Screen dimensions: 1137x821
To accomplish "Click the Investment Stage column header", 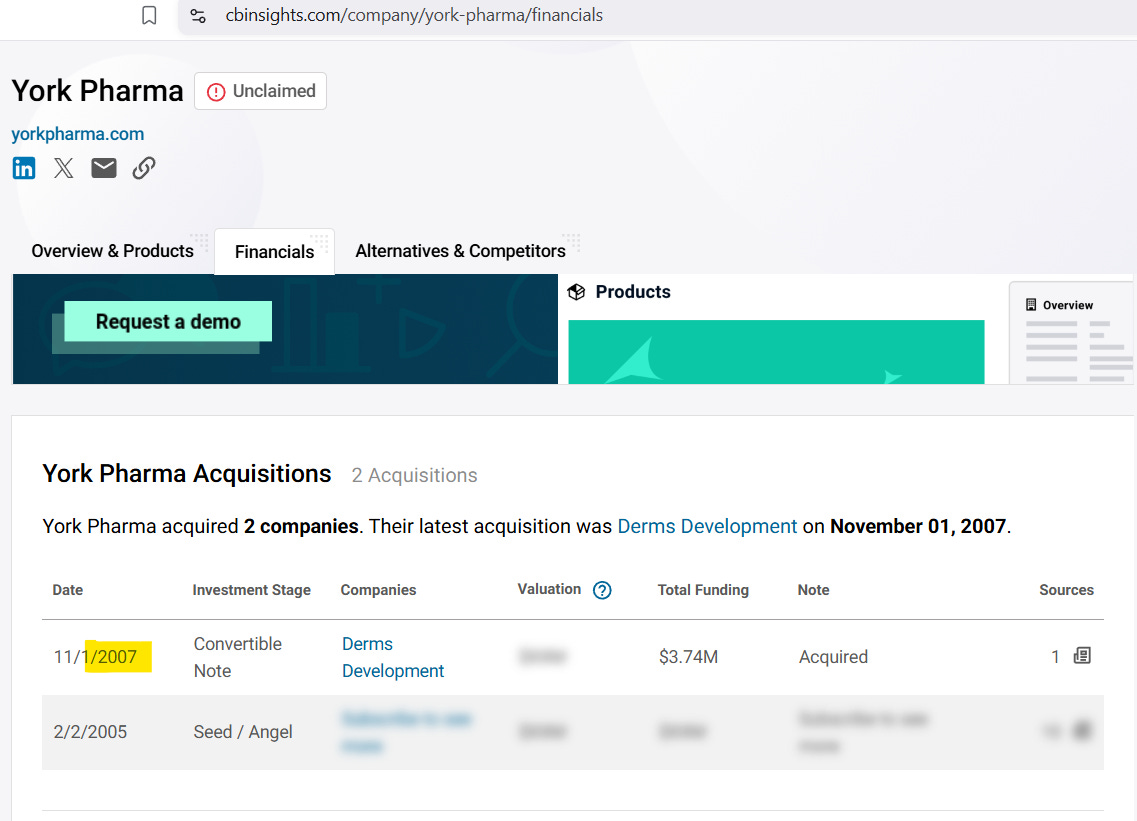I will (252, 590).
